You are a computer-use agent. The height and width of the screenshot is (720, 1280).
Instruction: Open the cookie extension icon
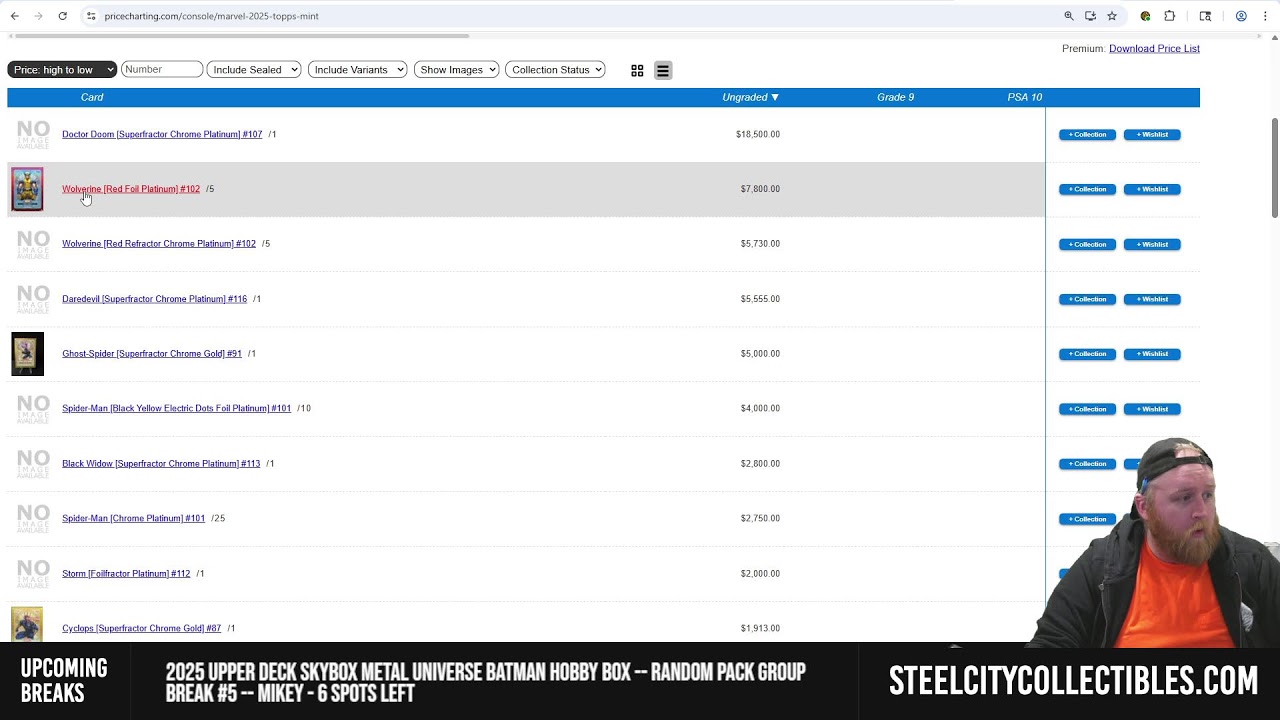1145,16
